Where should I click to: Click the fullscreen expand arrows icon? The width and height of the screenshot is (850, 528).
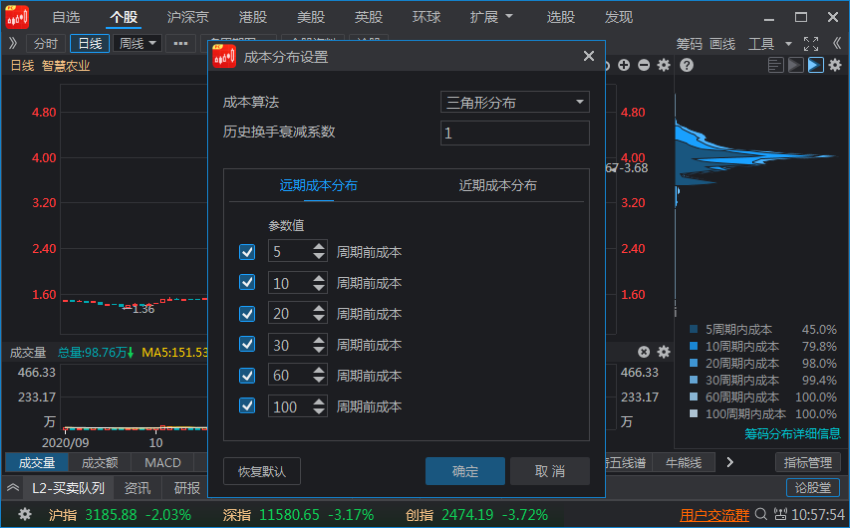pos(811,44)
